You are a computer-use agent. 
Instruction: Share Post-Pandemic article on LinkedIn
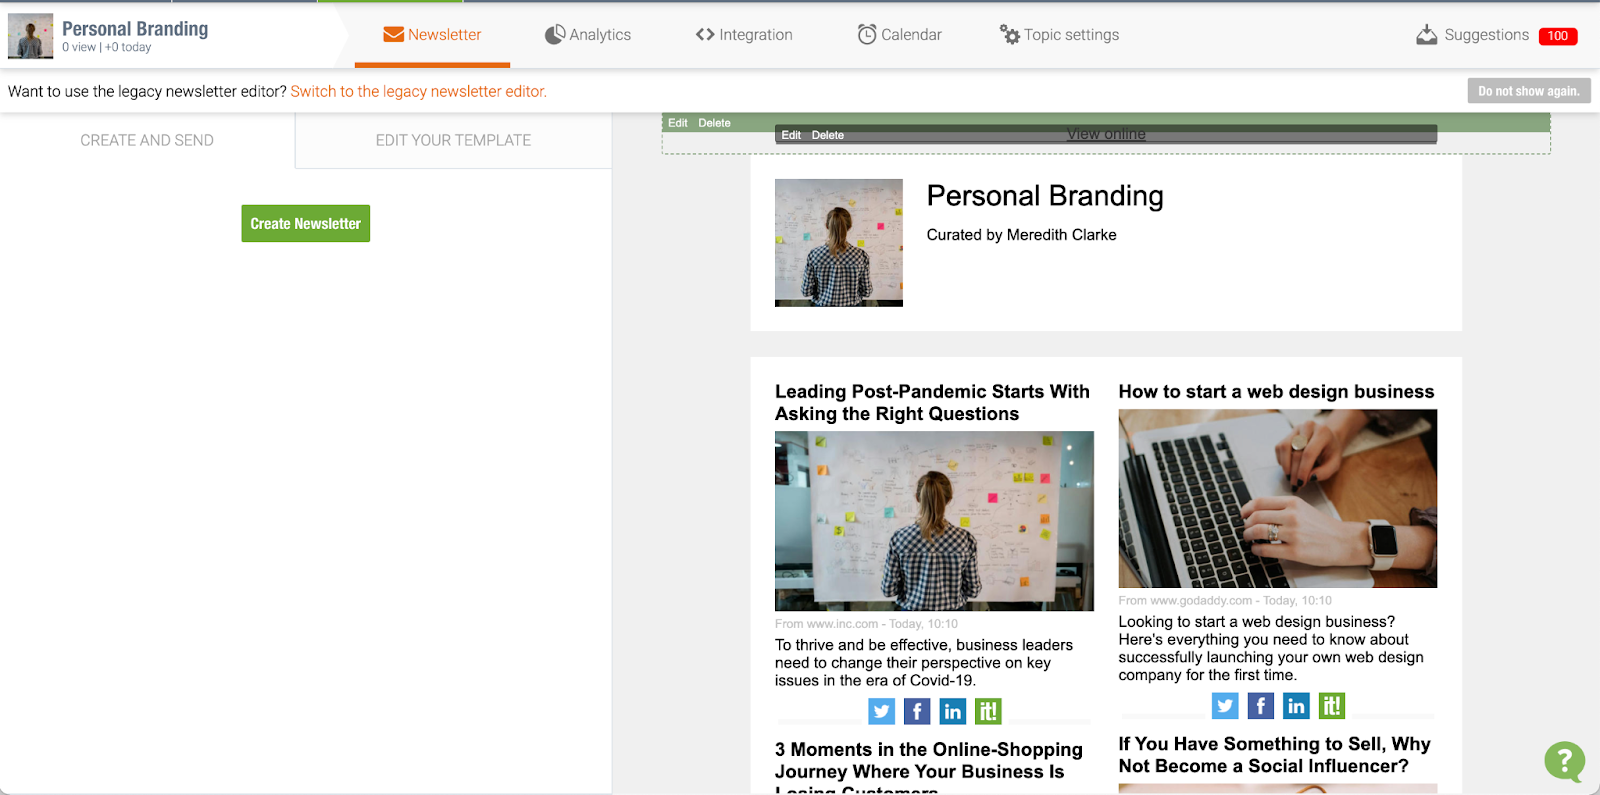pos(953,711)
